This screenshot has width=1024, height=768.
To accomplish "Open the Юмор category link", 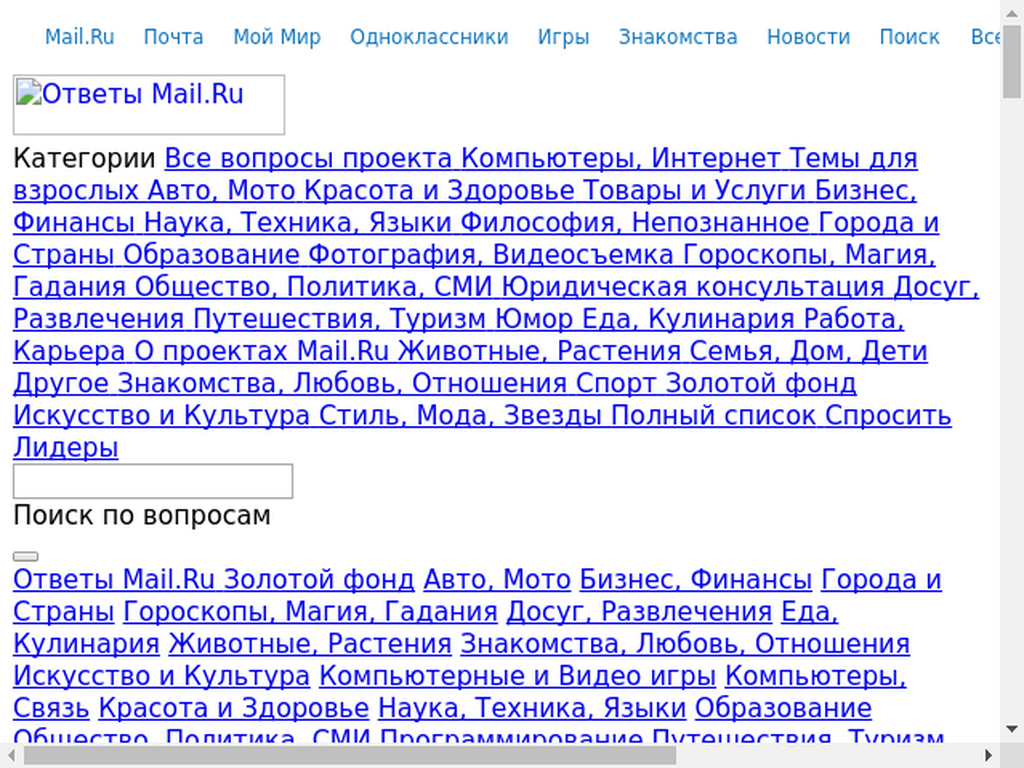I will 534,319.
